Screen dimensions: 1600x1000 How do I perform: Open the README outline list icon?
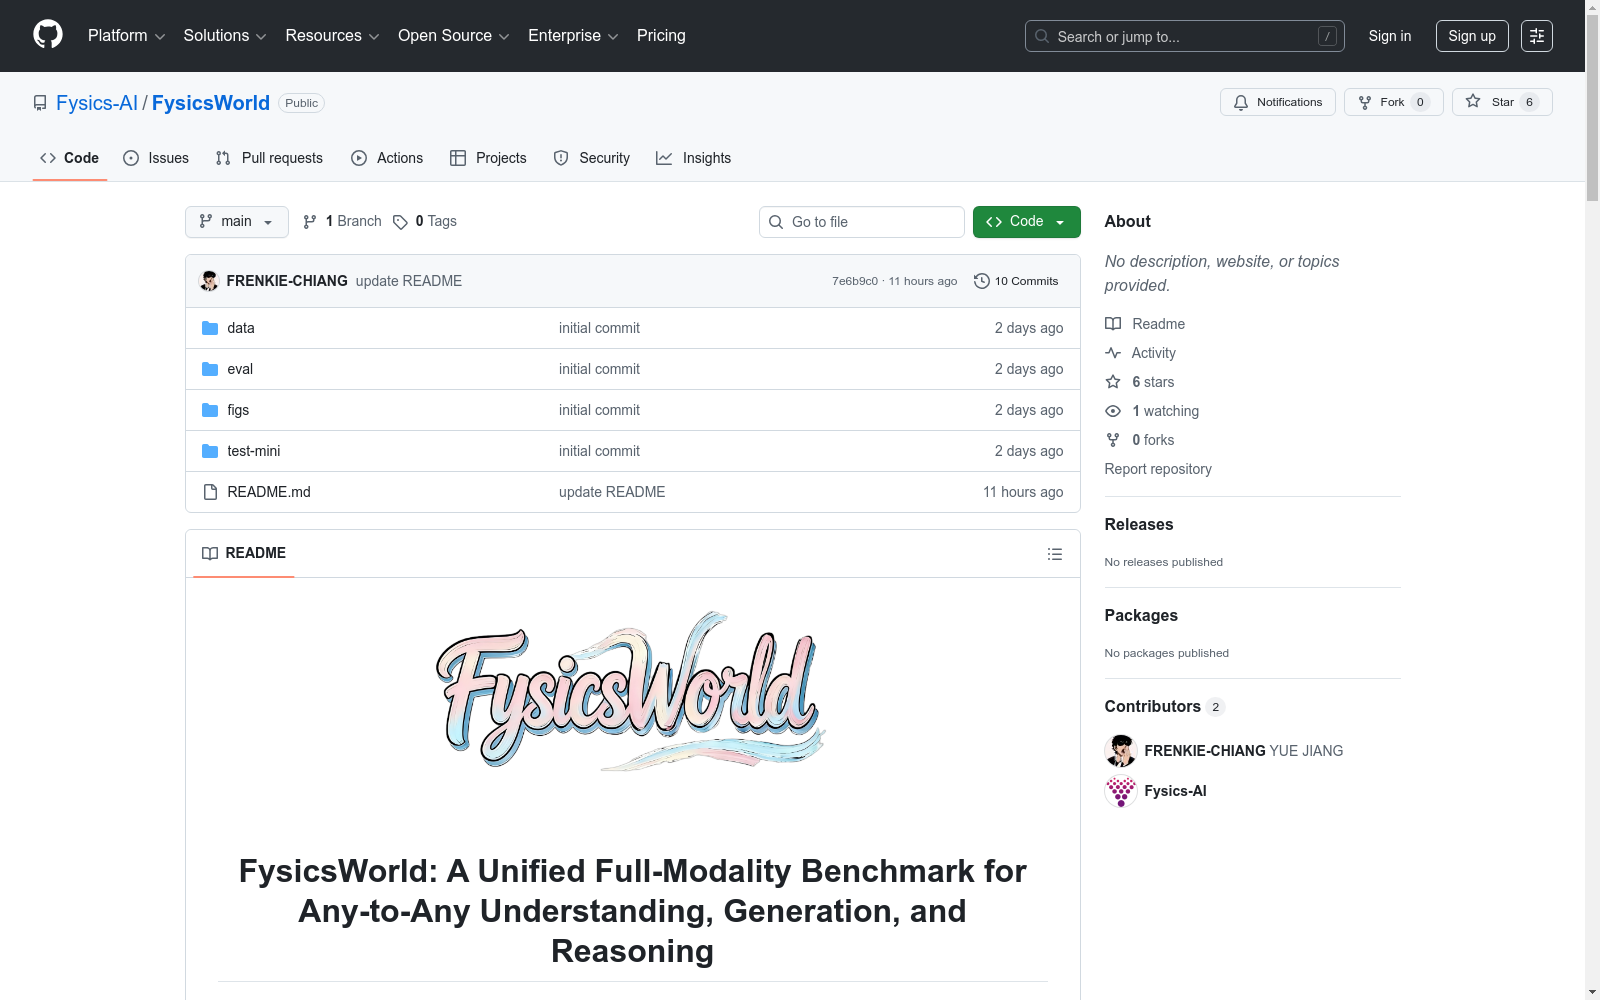1055,554
